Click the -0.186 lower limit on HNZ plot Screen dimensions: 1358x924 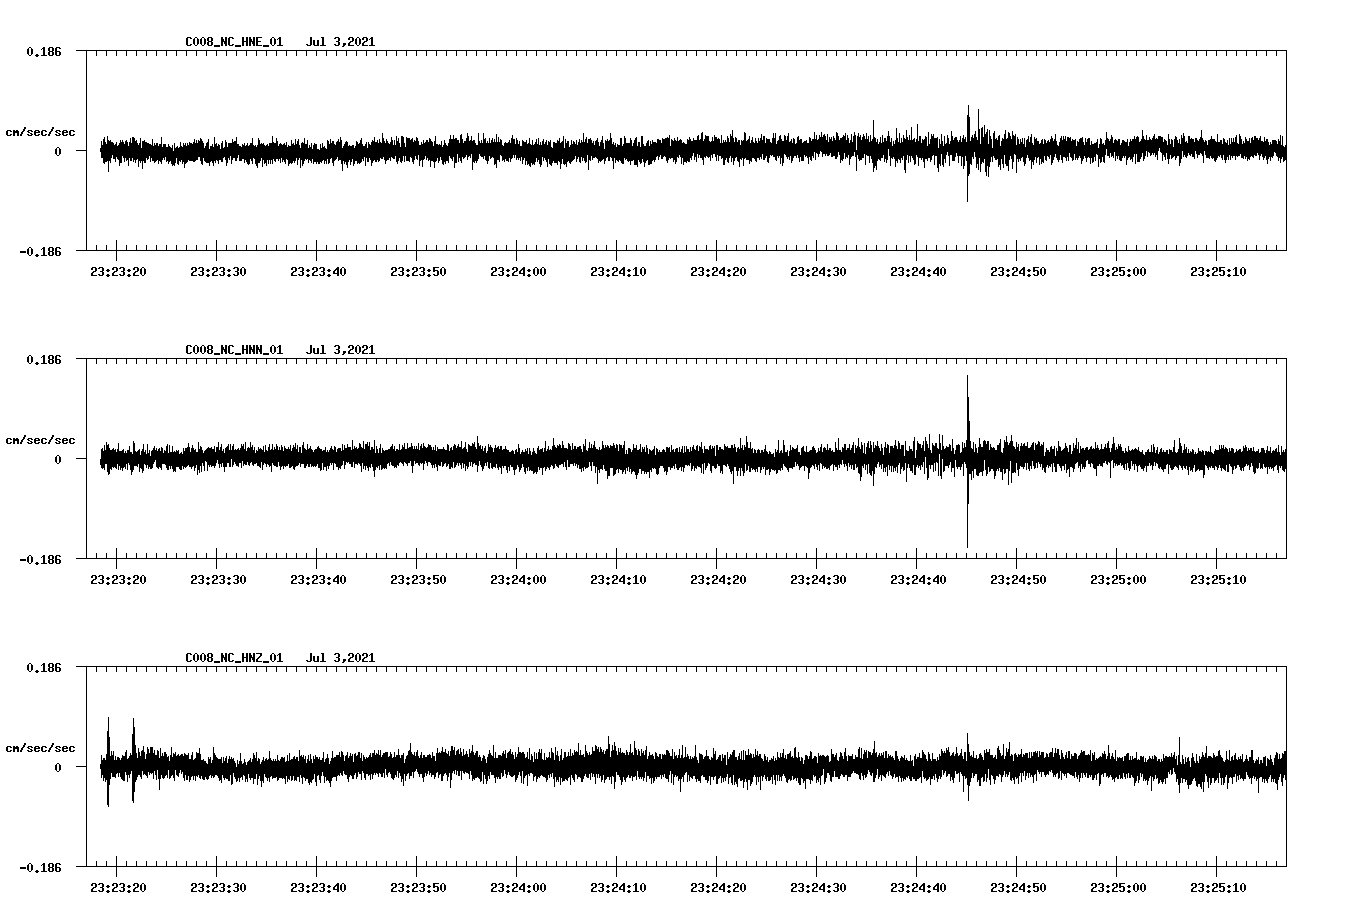pos(40,868)
